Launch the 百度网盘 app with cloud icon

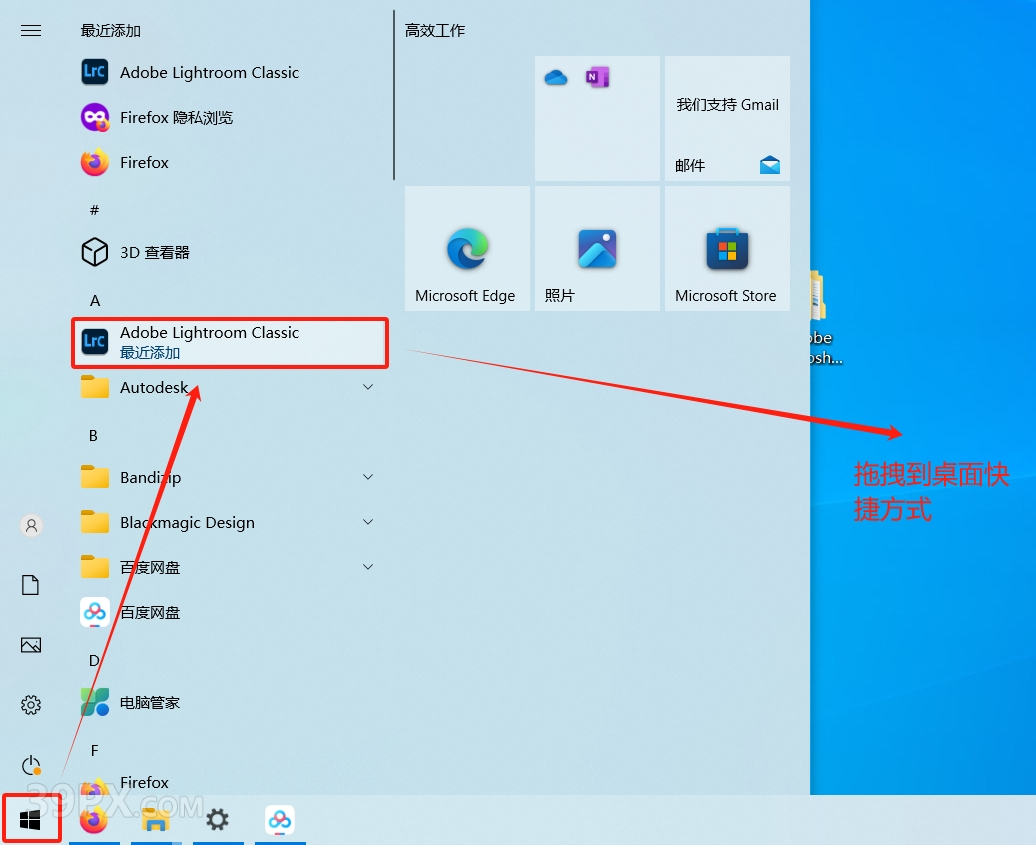click(230, 612)
